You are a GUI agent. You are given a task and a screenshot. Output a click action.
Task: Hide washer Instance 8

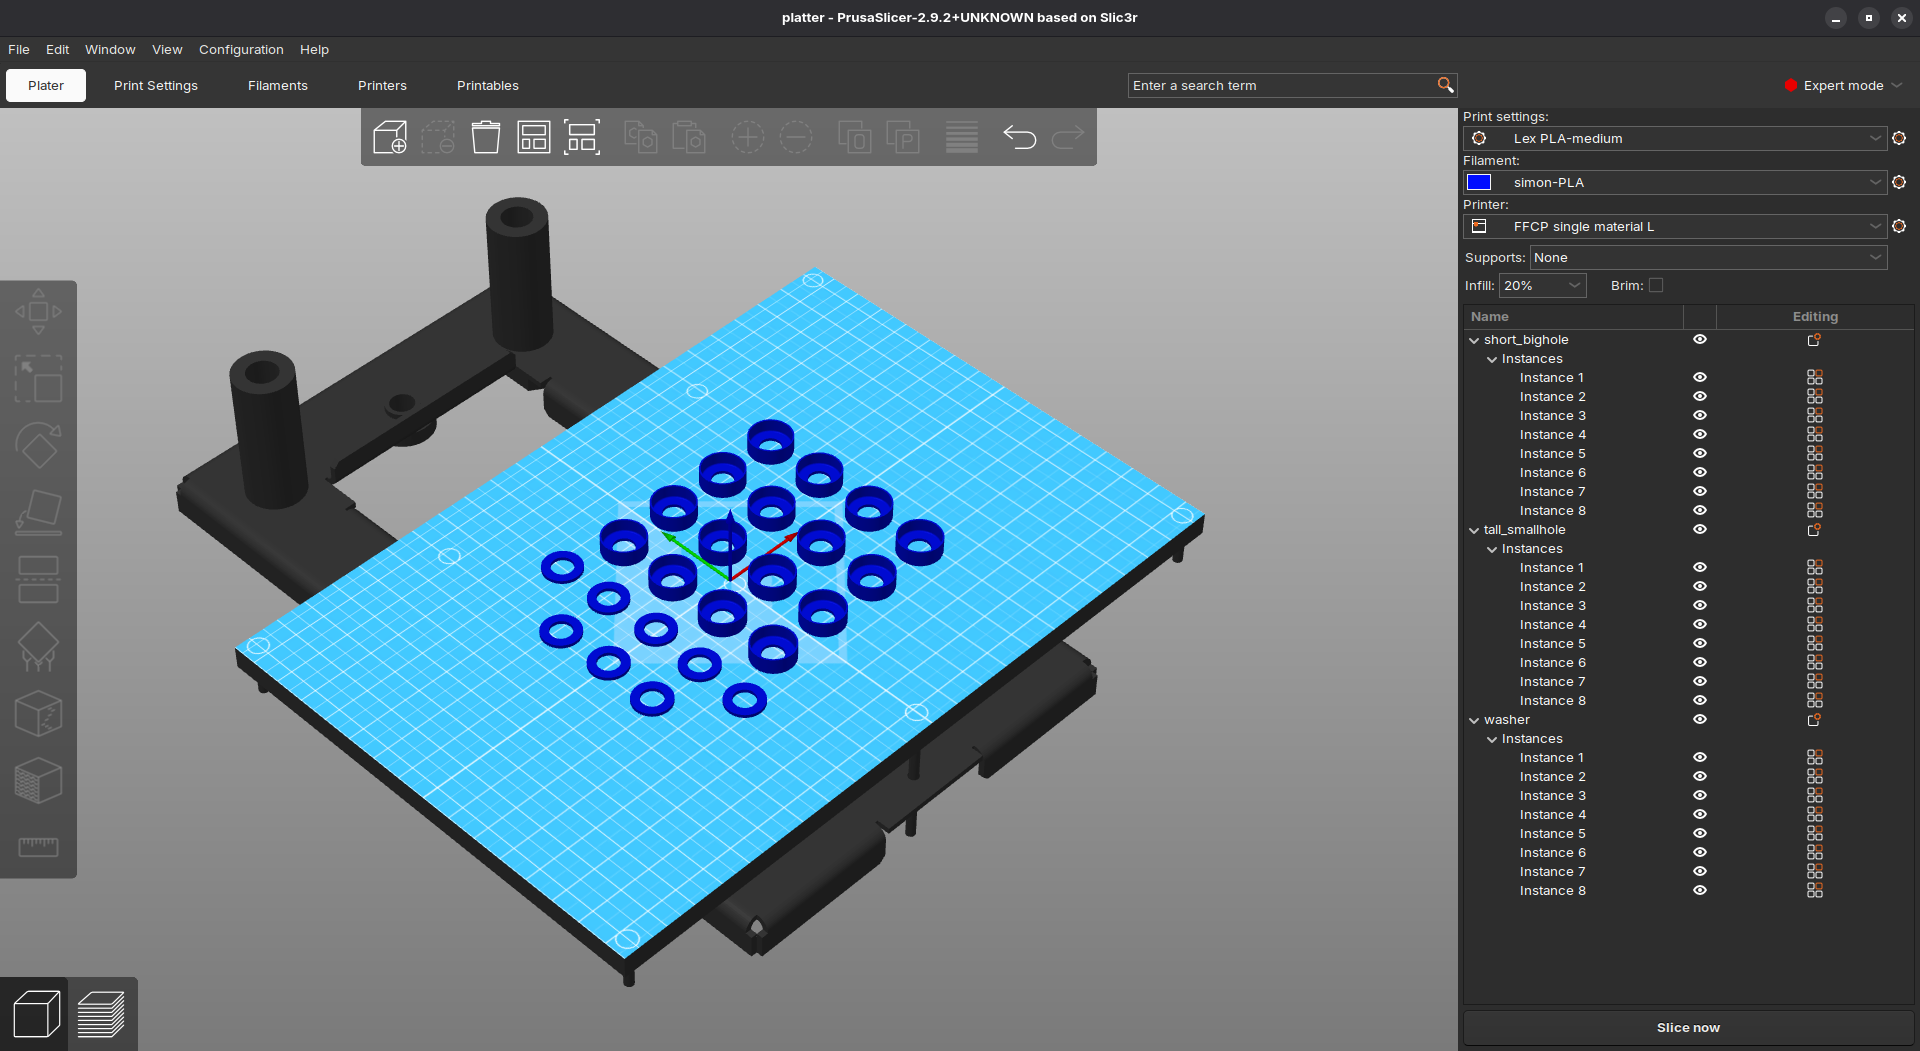coord(1699,891)
